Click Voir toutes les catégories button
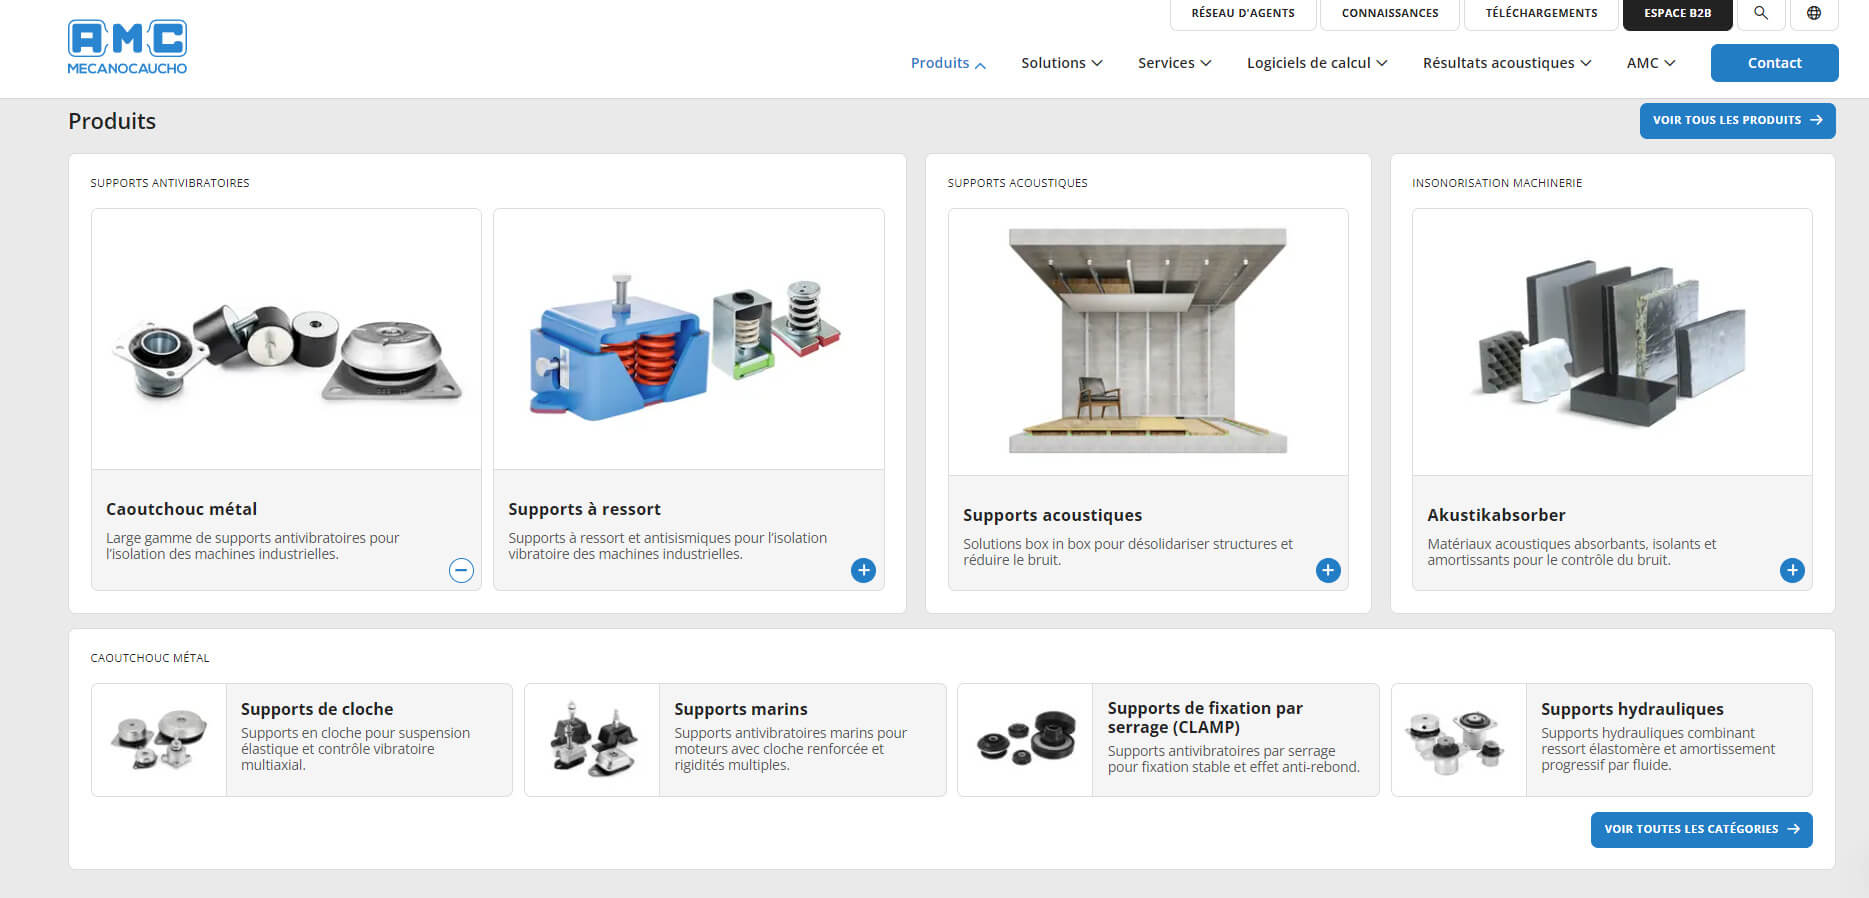This screenshot has height=898, width=1869. coord(1701,829)
